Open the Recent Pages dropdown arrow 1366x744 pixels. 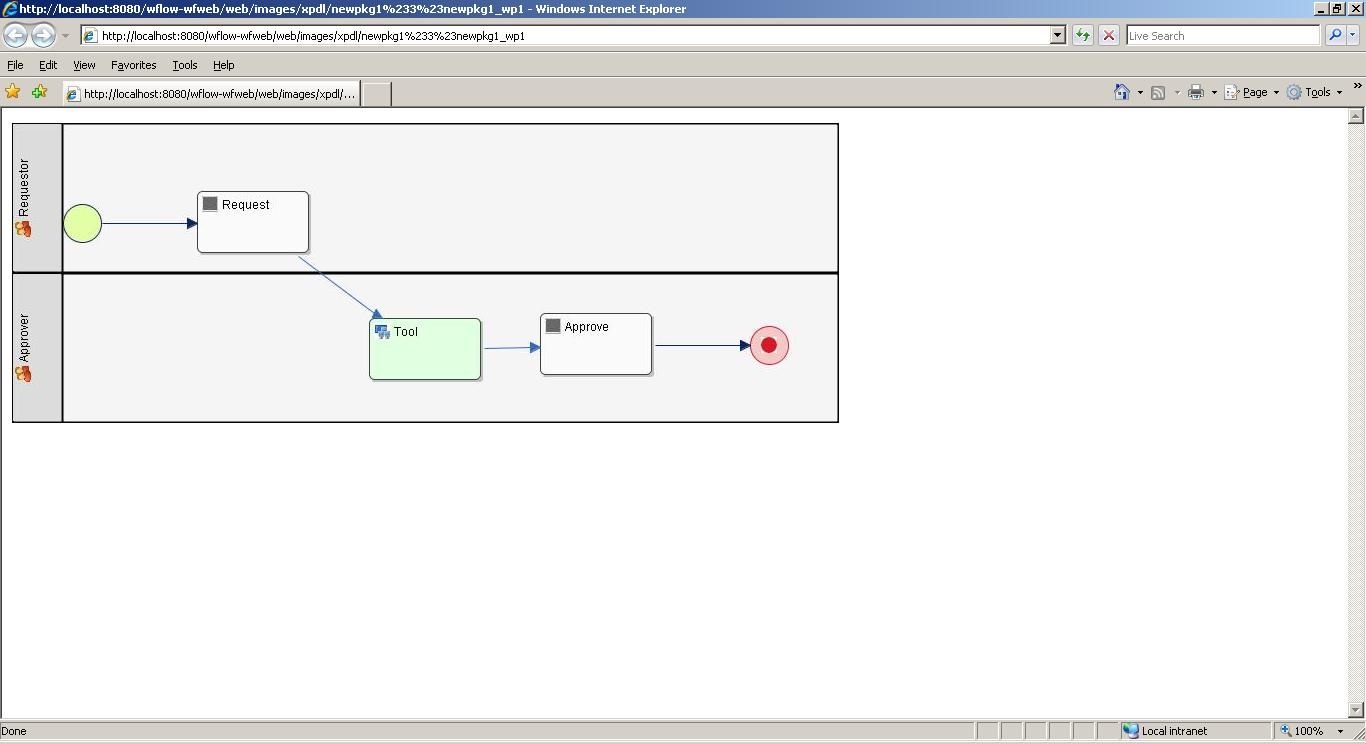coord(65,35)
